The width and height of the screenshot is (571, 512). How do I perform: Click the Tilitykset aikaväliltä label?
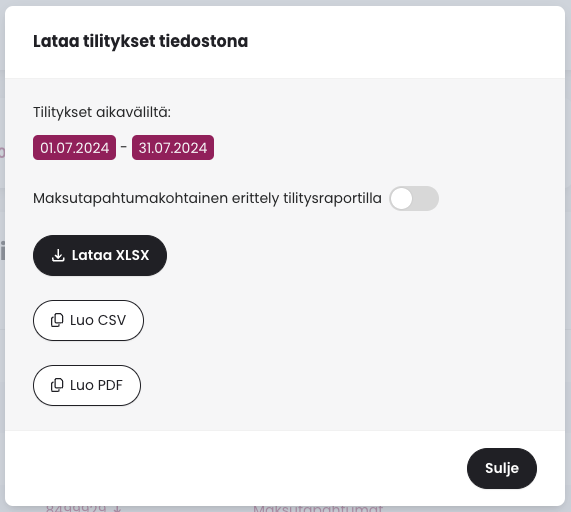102,112
